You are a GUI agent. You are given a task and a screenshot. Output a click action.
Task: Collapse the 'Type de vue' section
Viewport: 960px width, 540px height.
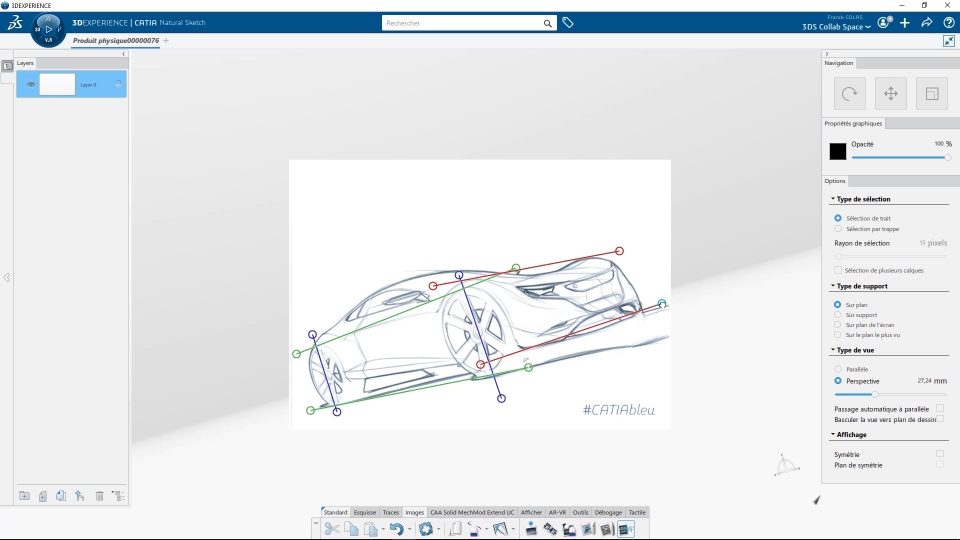[x=833, y=350]
